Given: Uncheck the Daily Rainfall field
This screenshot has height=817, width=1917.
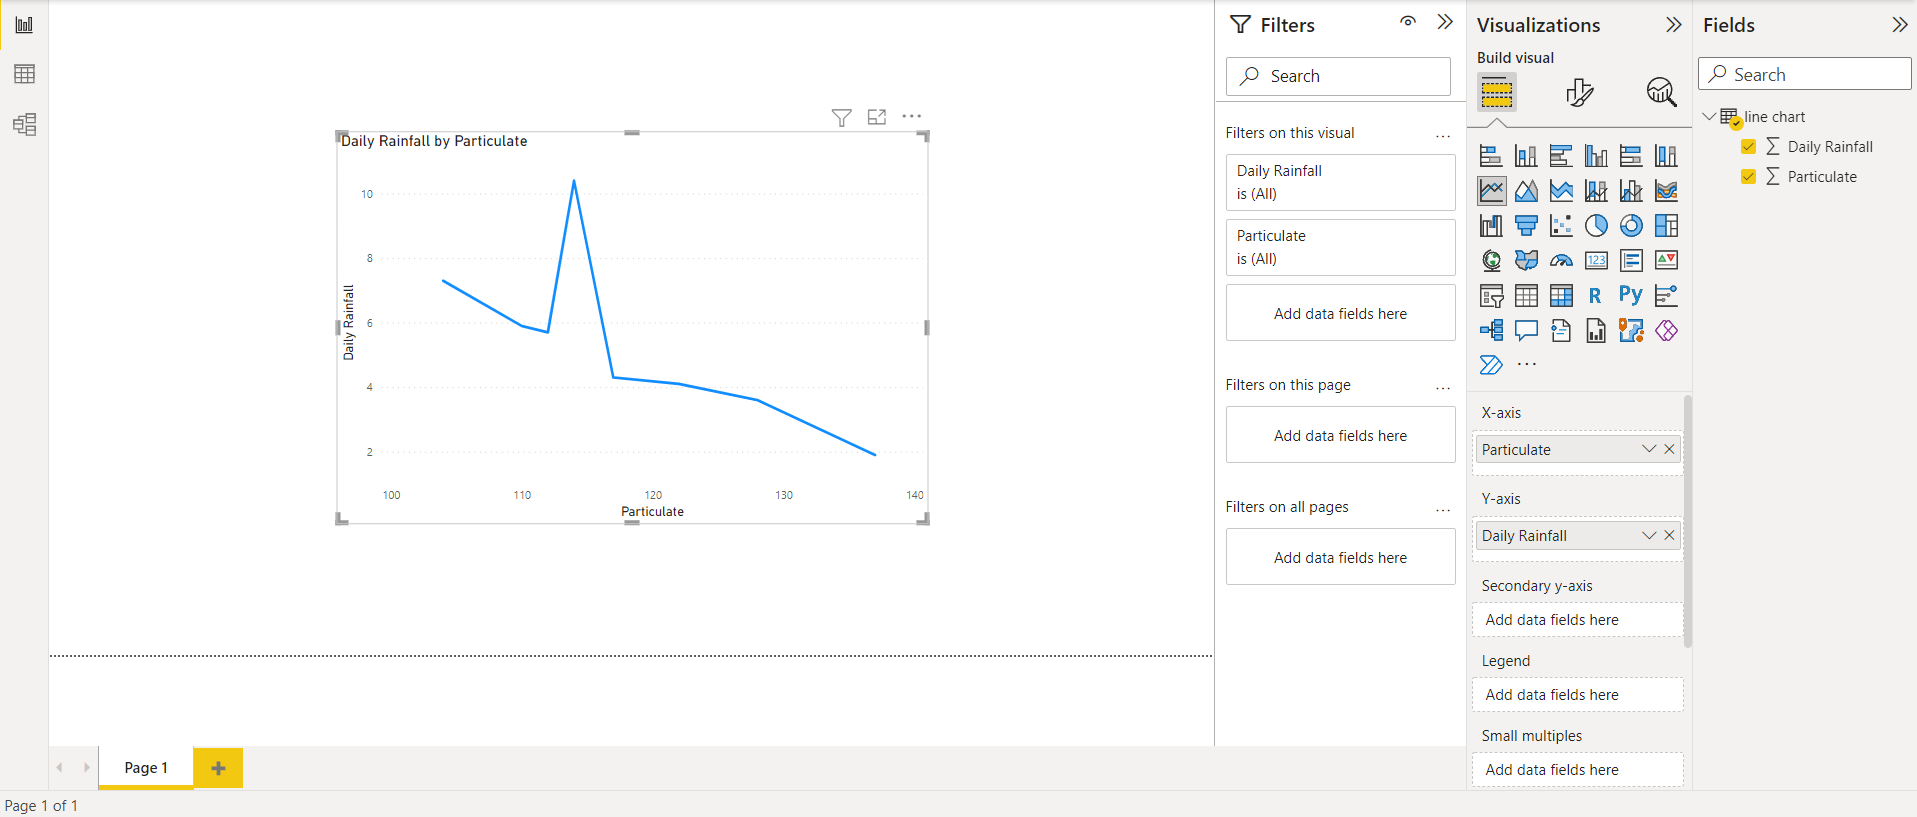Looking at the screenshot, I should [1748, 147].
